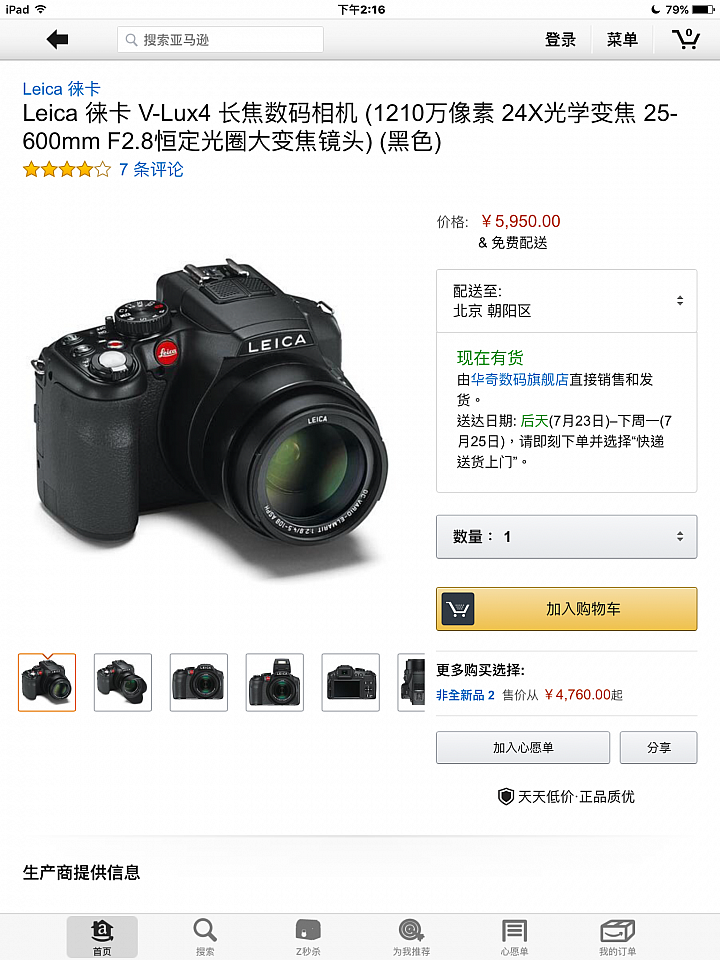
Task: Go to 首页 home tab
Action: click(x=102, y=937)
